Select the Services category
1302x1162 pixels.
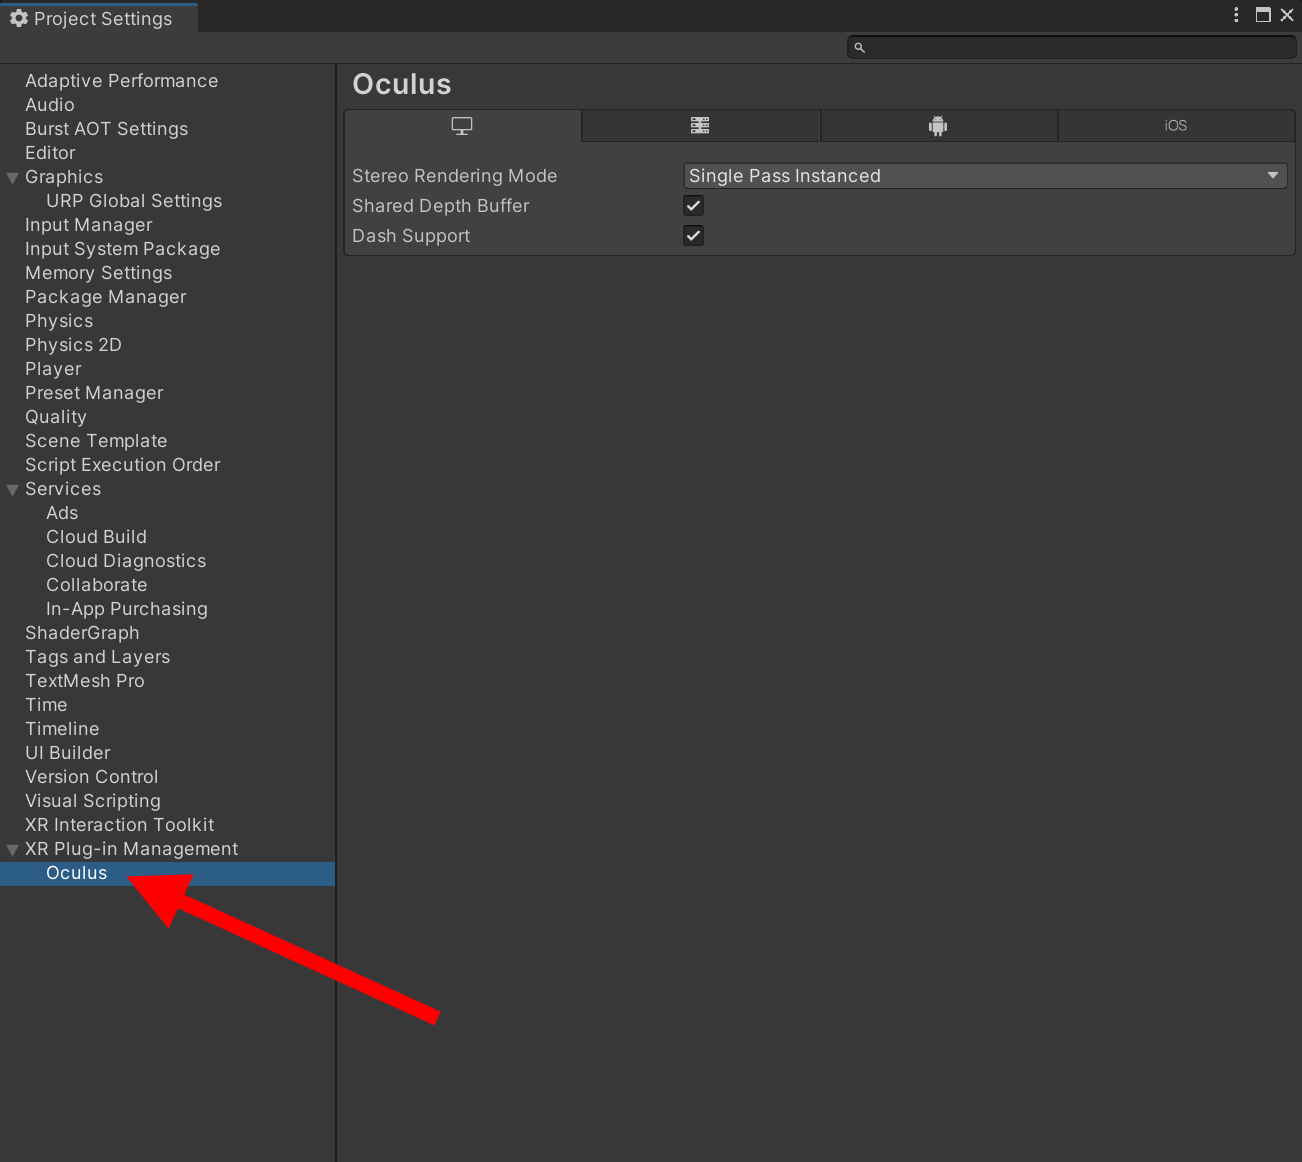point(63,489)
